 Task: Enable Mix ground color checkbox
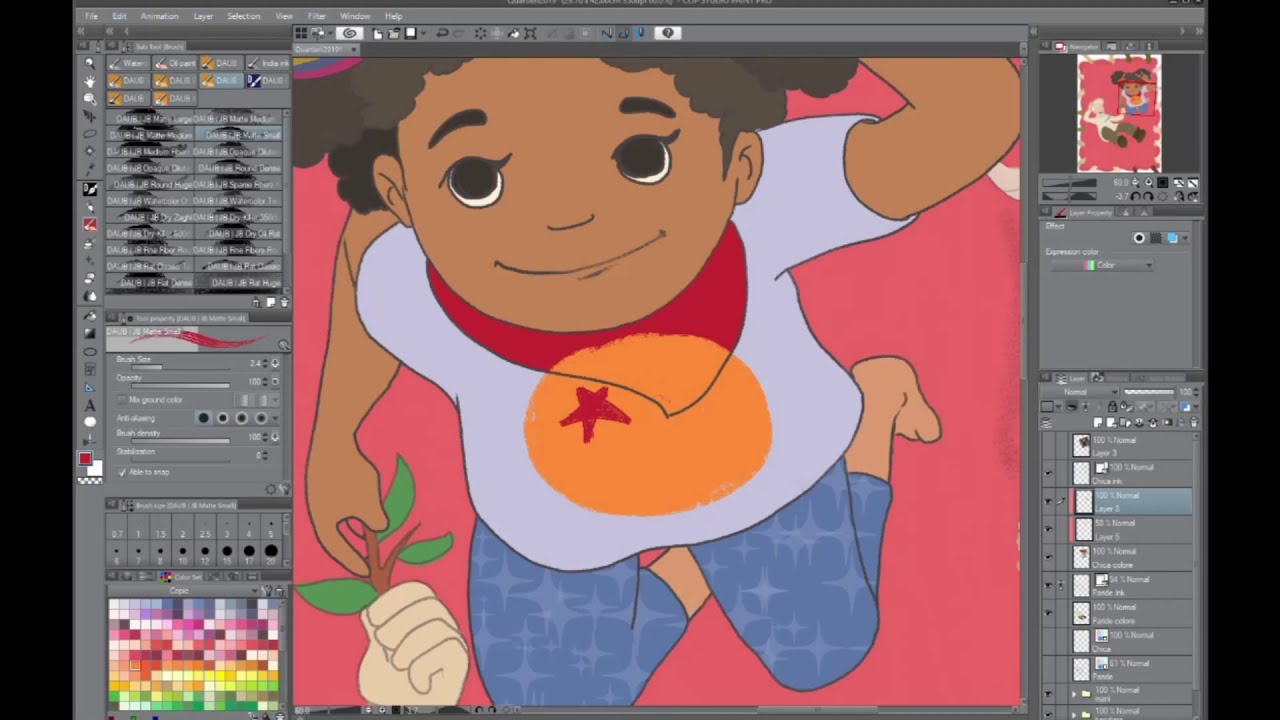(x=122, y=400)
